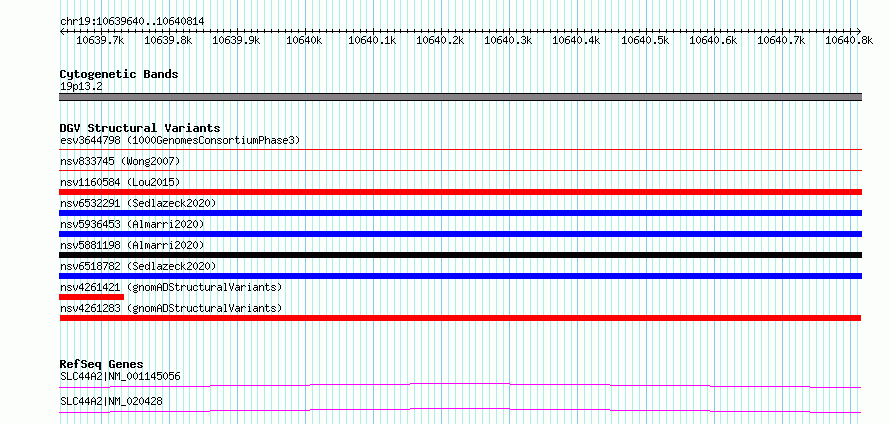This screenshot has height=424, width=890.
Task: Open SLC44A2|NM_020428 gene label
Action: tap(111, 401)
